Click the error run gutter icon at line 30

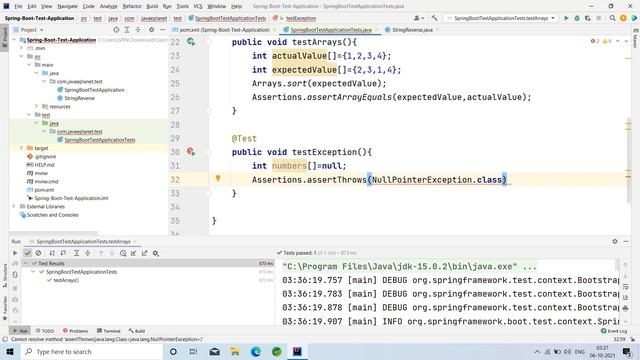[x=191, y=151]
